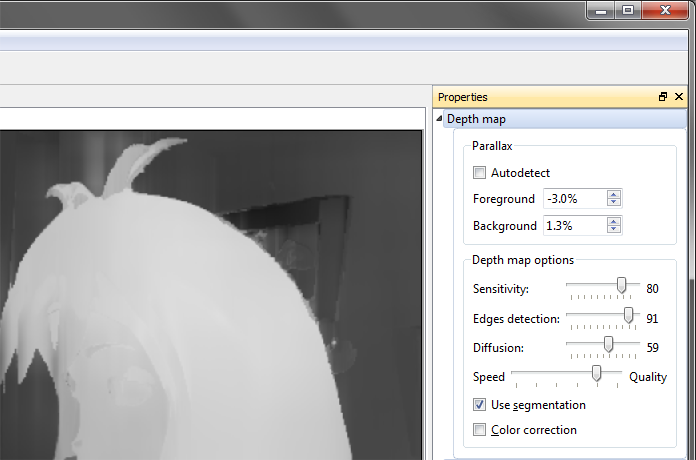Click the Sensitivity slider handle
696x460 pixels.
tap(621, 286)
